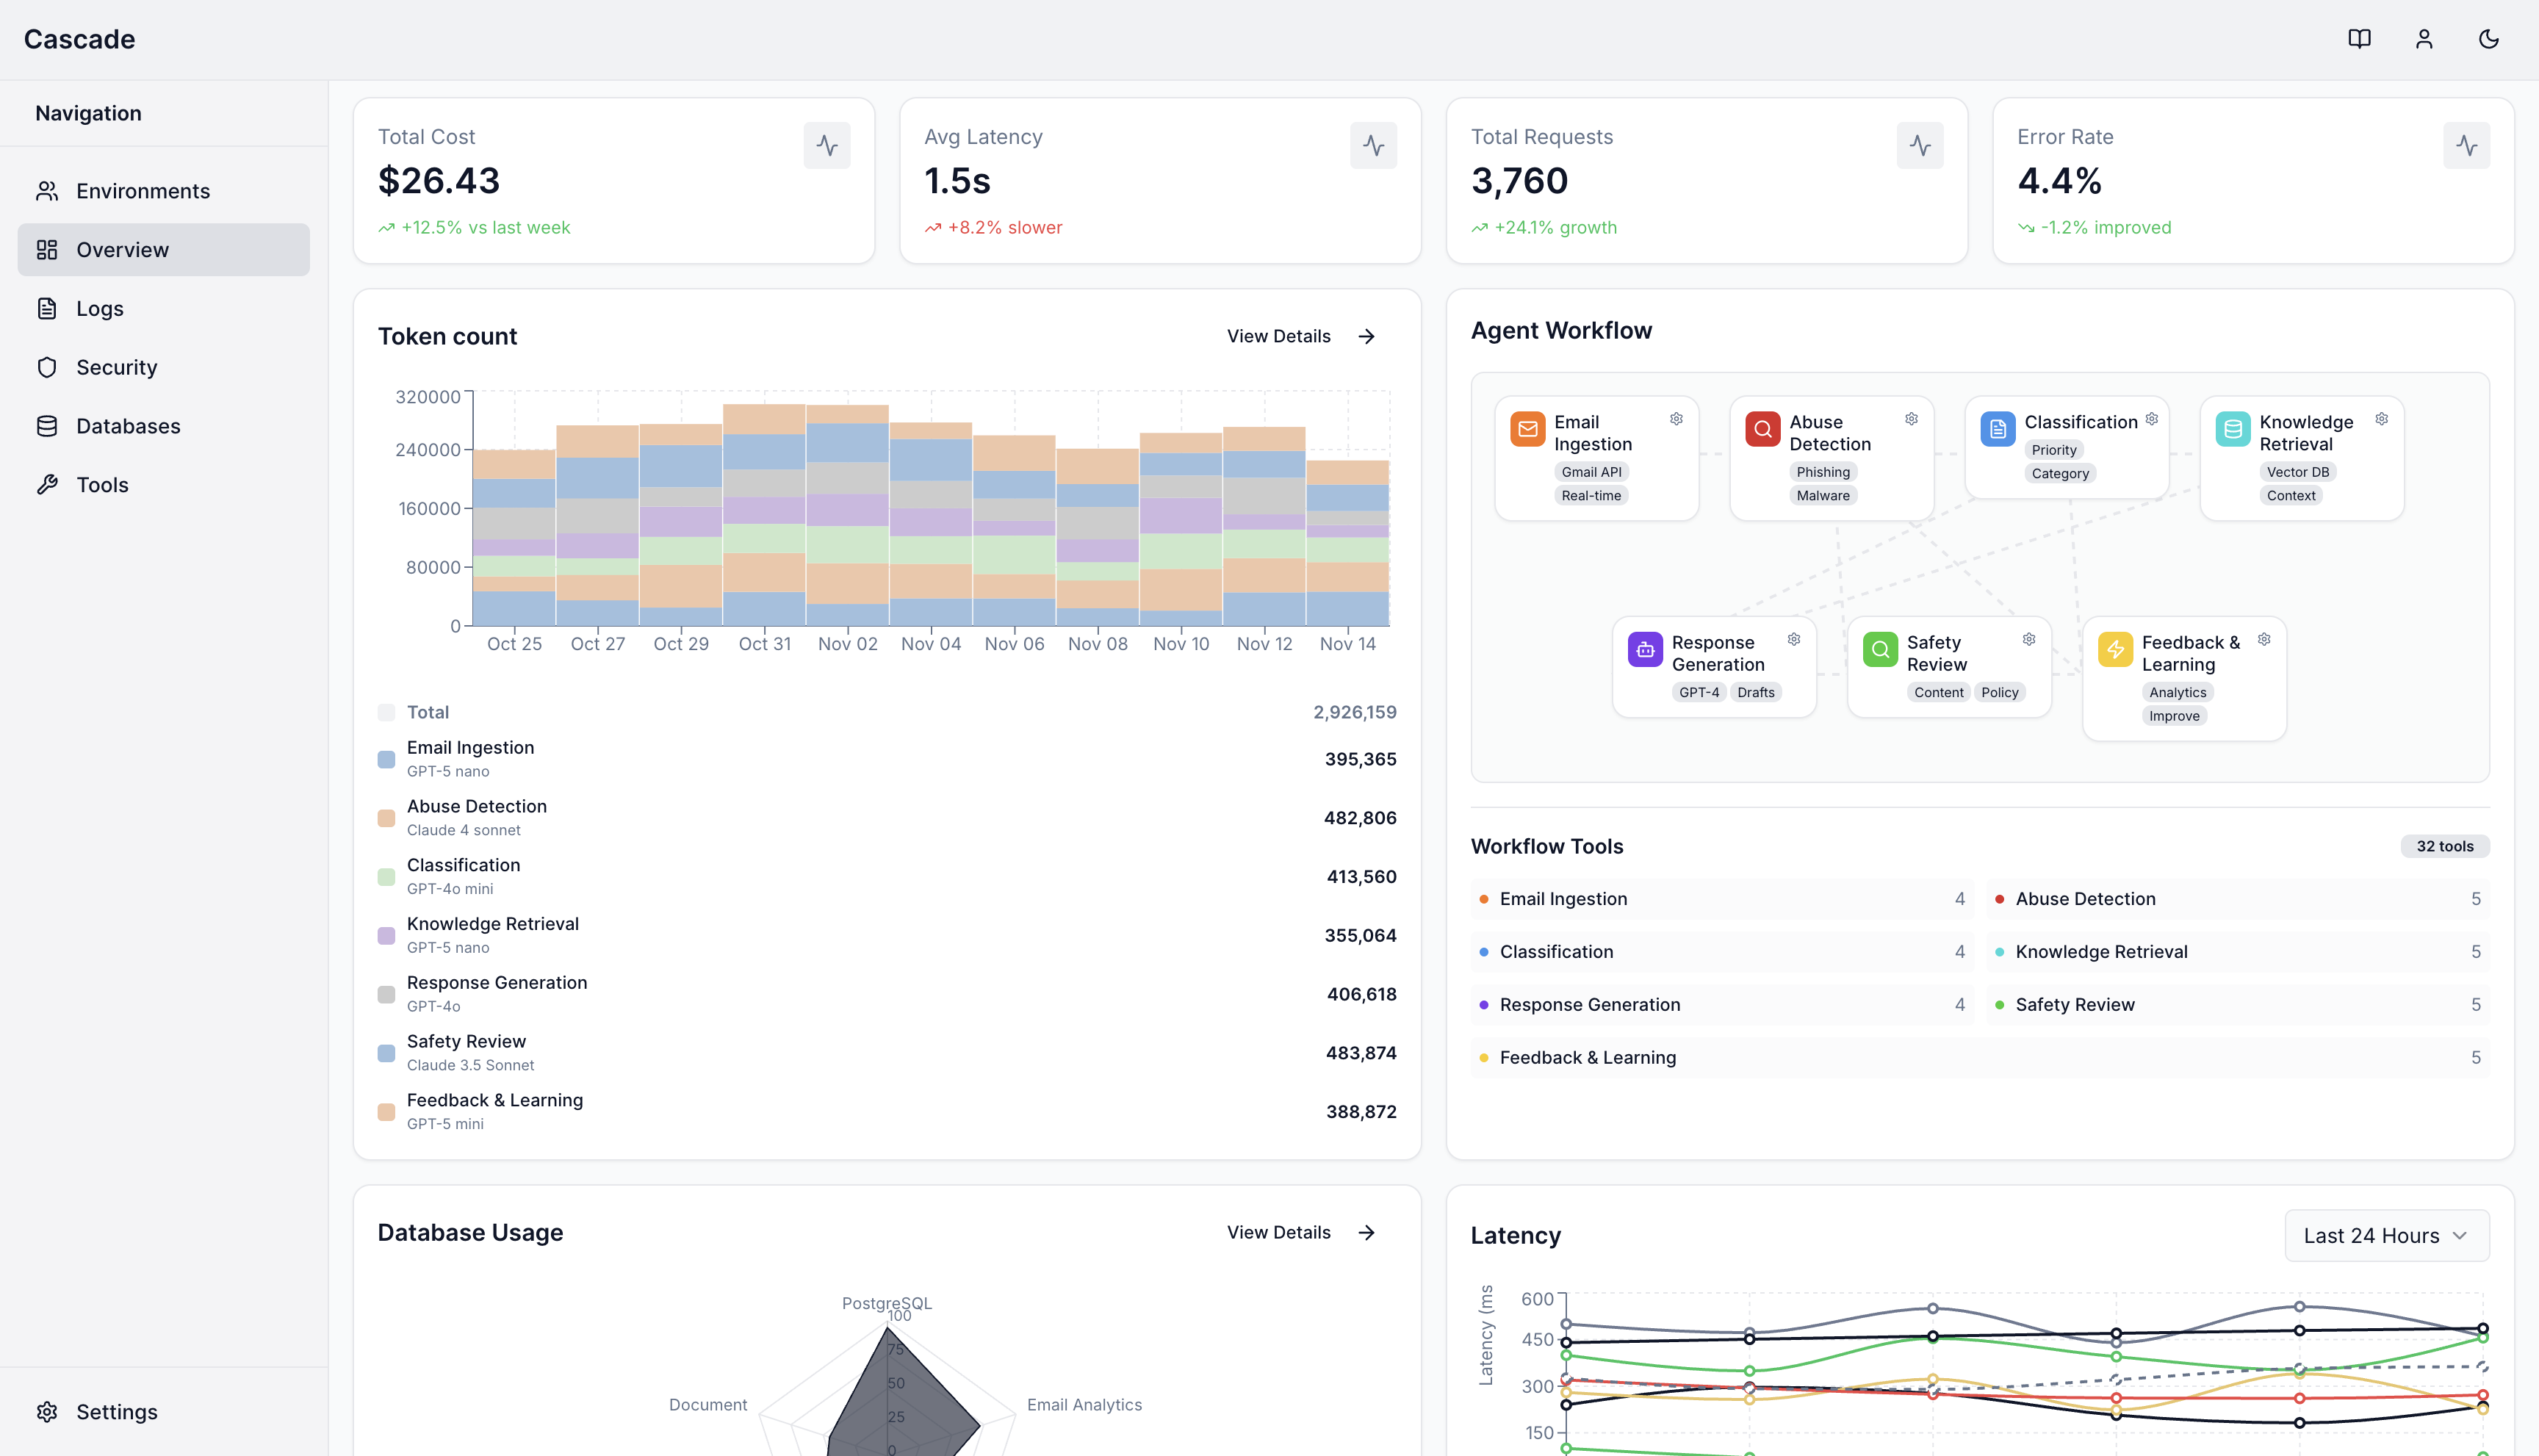The height and width of the screenshot is (1456, 2539).
Task: Open the documentation book icon
Action: pyautogui.click(x=2359, y=39)
